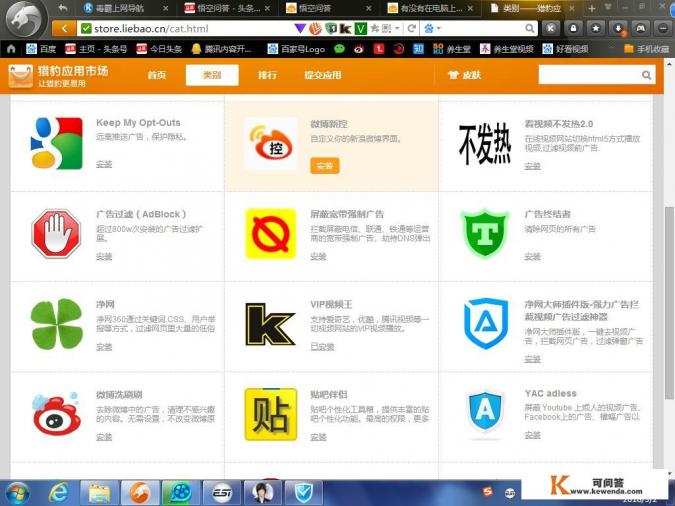Click the 屏蔽宽带强制广告 prohibition icon

click(x=270, y=234)
